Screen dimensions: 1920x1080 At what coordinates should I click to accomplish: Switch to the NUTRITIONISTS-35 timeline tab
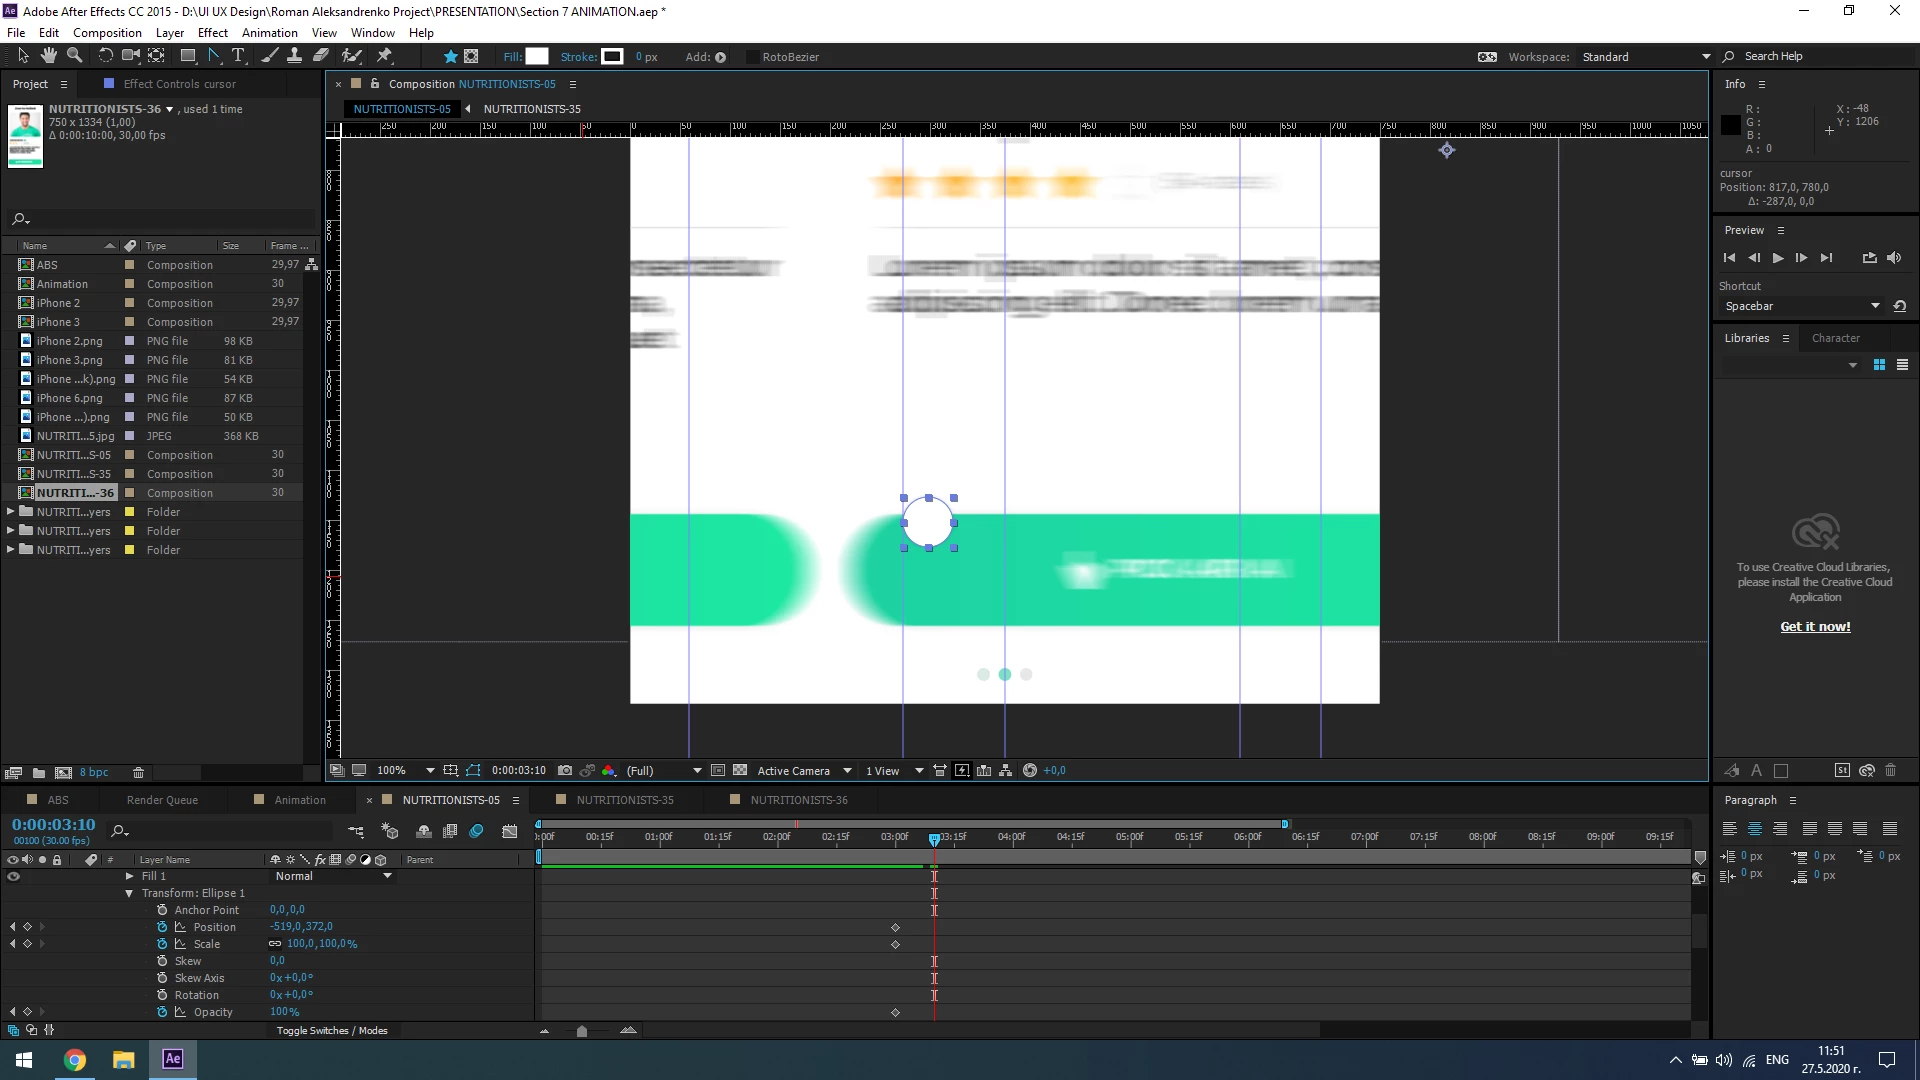coord(624,800)
